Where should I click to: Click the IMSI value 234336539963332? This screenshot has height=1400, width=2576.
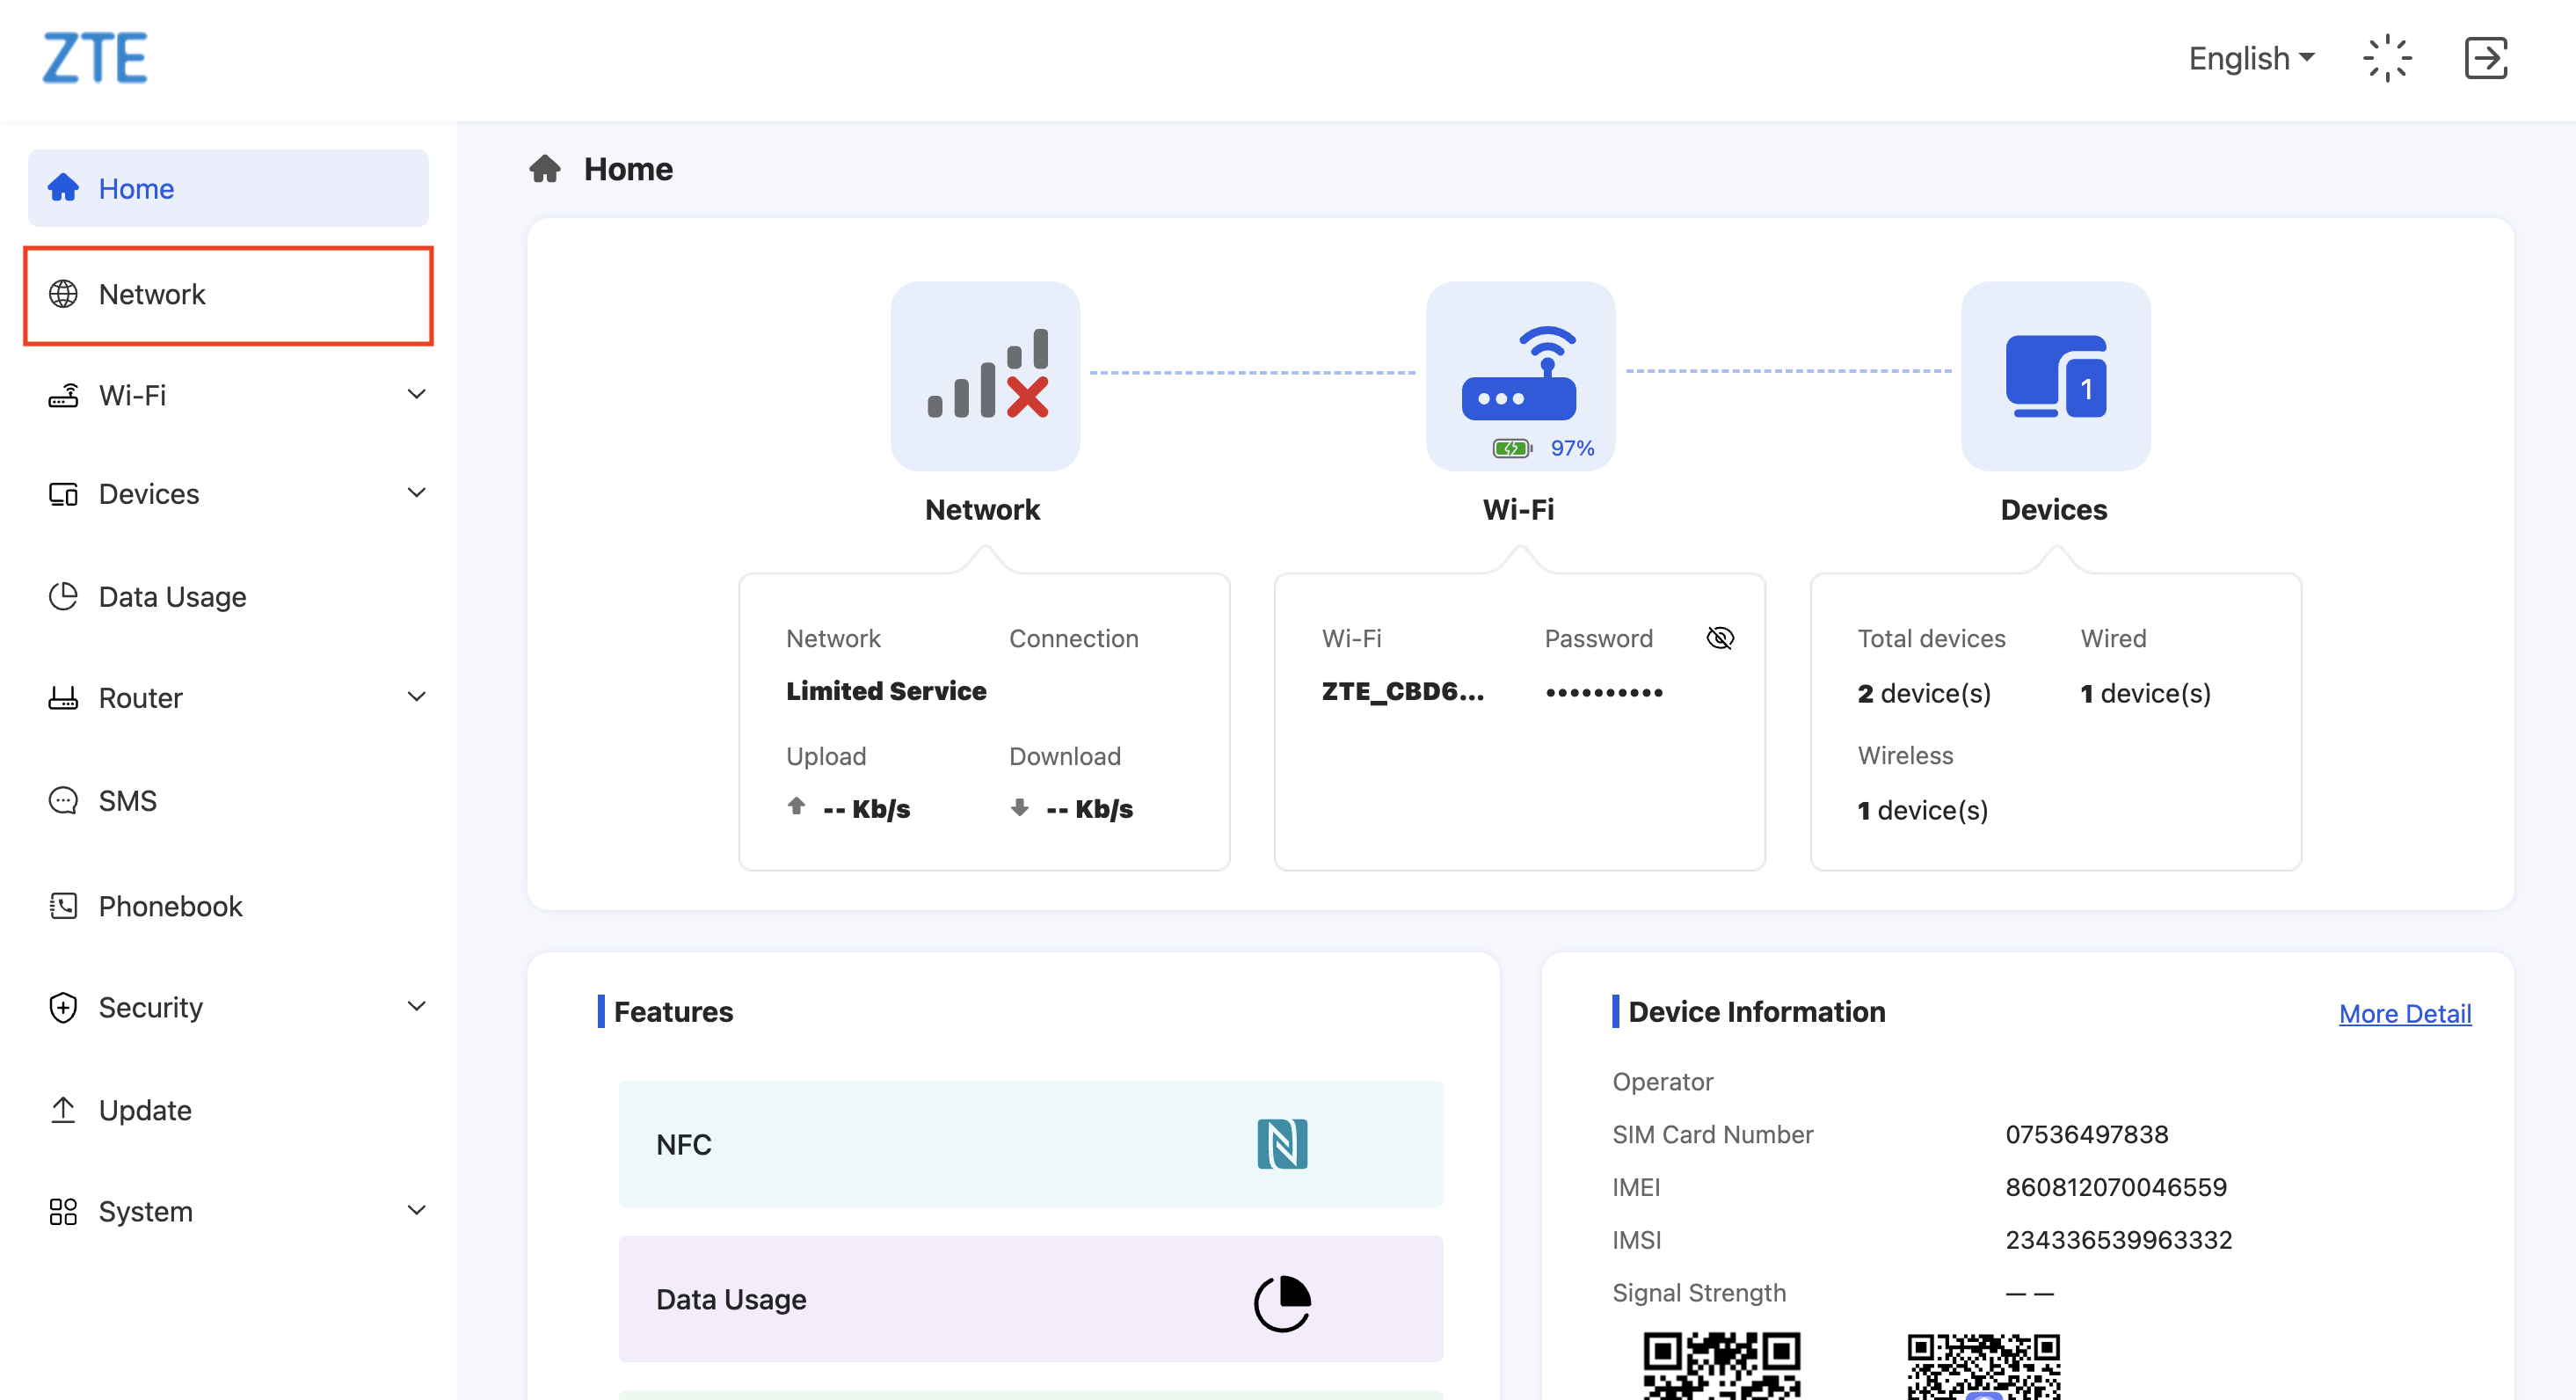tap(2119, 1240)
